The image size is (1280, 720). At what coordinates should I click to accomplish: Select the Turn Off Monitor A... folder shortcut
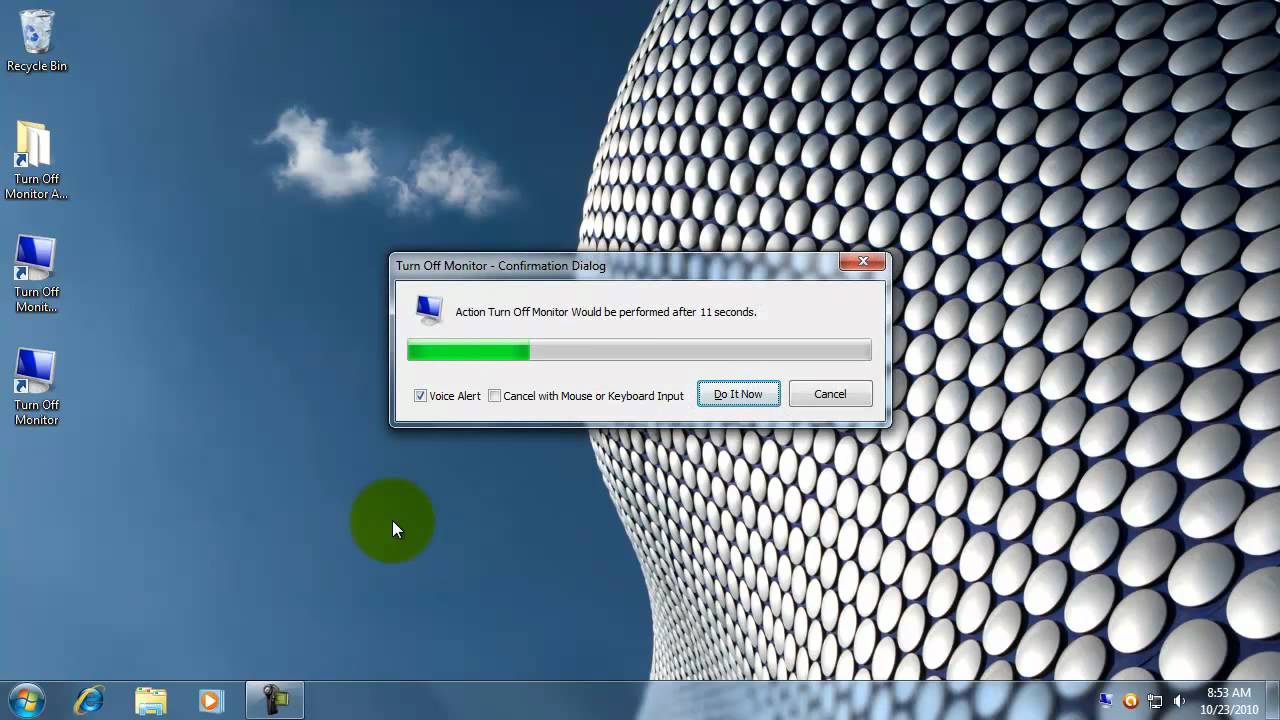click(37, 161)
